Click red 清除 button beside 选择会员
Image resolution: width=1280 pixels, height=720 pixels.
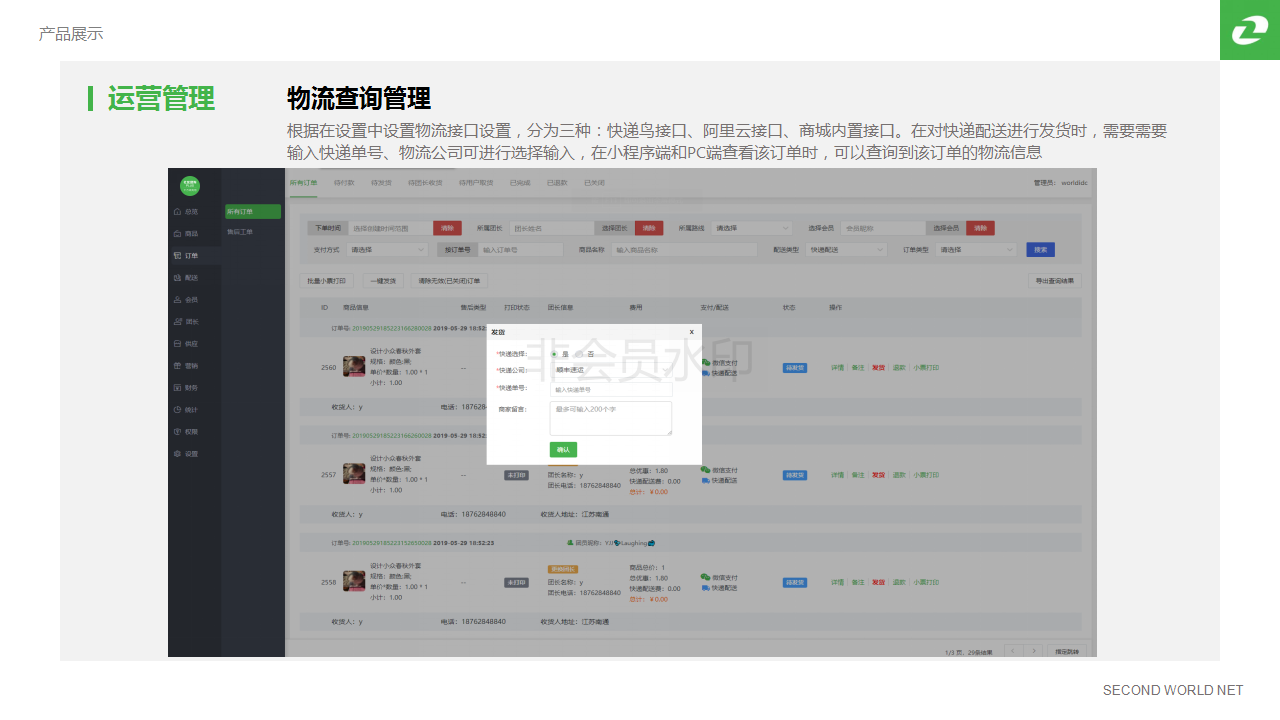pyautogui.click(x=980, y=228)
